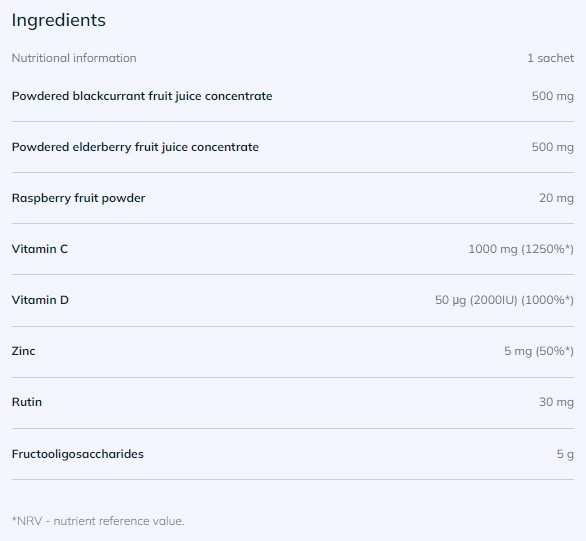
Task: Click the 1 sachet column header
Action: pos(550,58)
